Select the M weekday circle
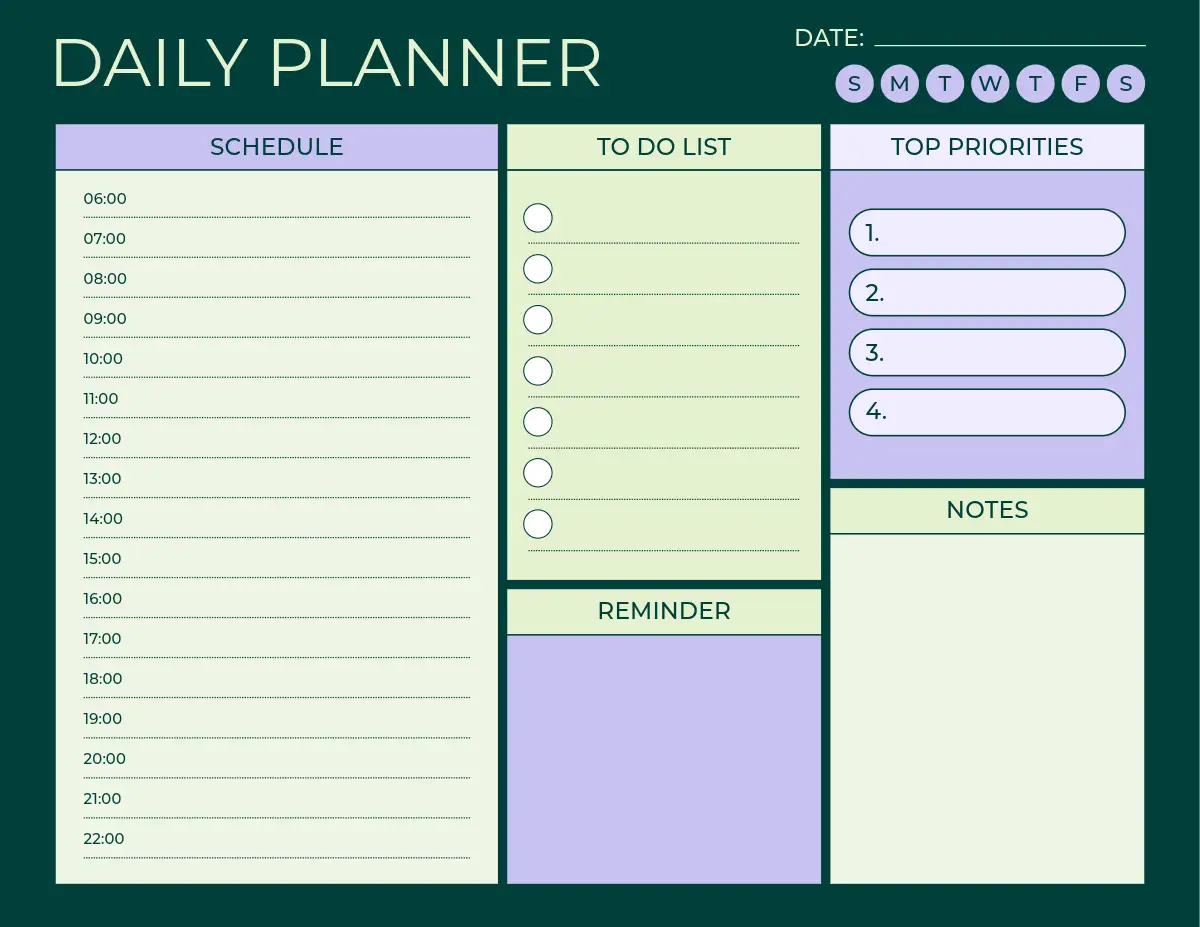Viewport: 1200px width, 927px height. point(899,84)
